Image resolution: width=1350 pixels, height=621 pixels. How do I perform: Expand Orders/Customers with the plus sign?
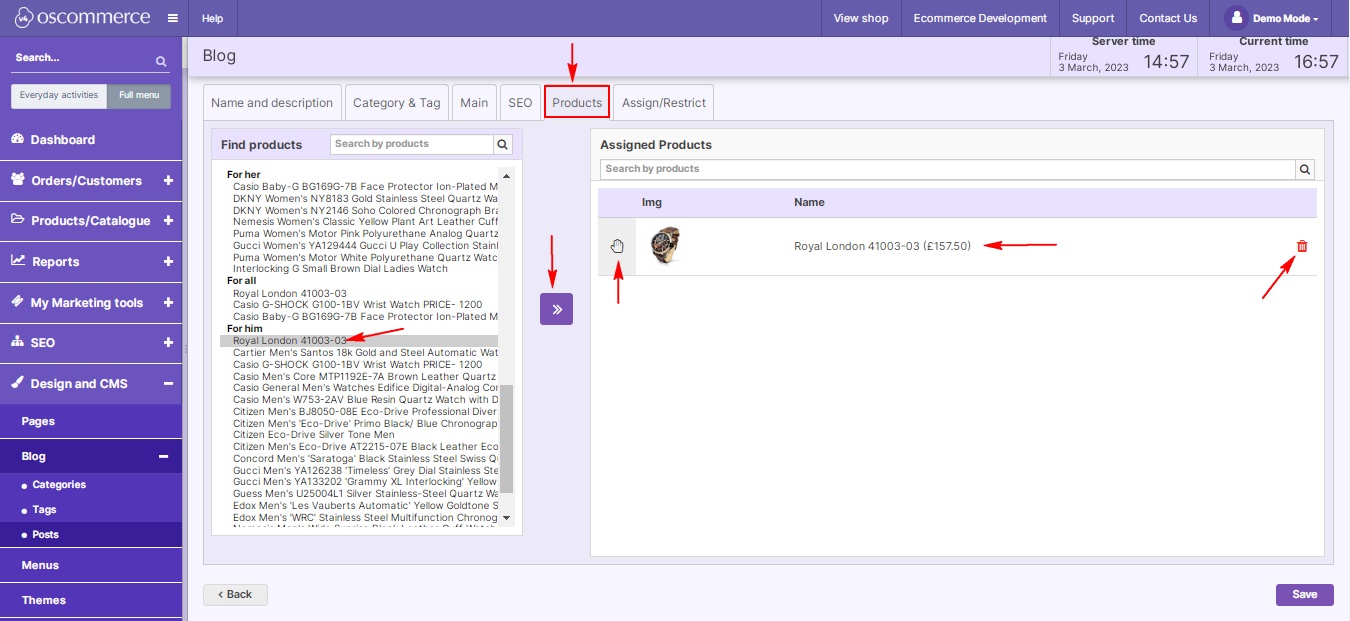(168, 181)
